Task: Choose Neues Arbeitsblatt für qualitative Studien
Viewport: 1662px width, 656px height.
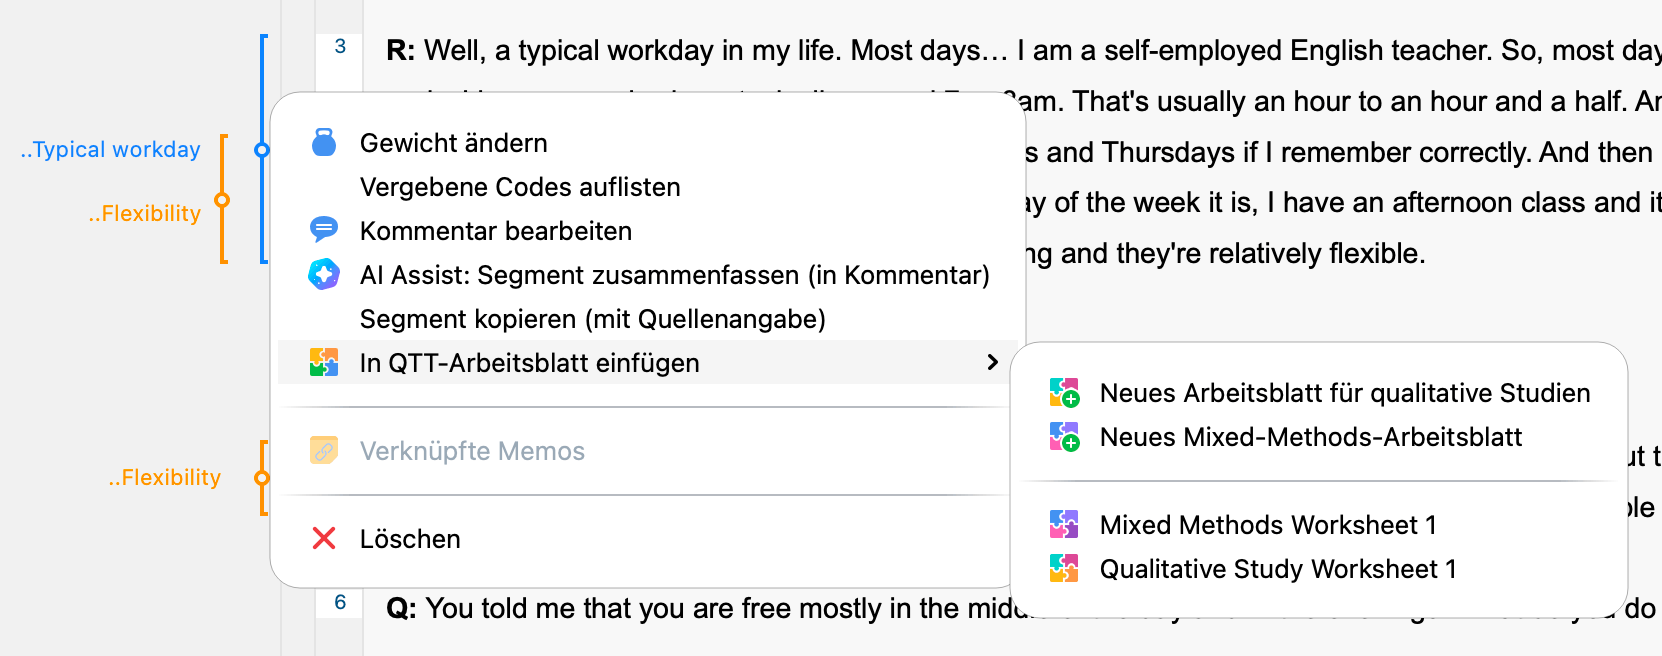Action: [1344, 393]
